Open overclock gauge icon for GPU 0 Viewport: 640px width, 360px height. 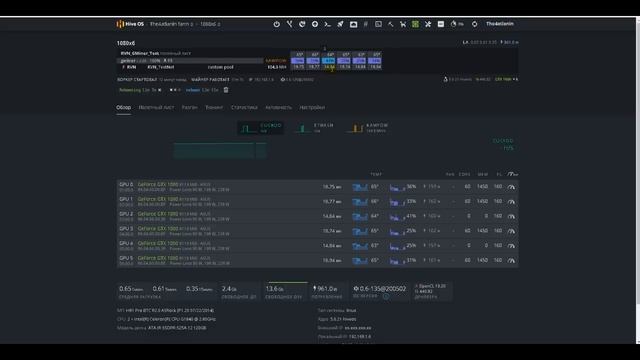(511, 187)
